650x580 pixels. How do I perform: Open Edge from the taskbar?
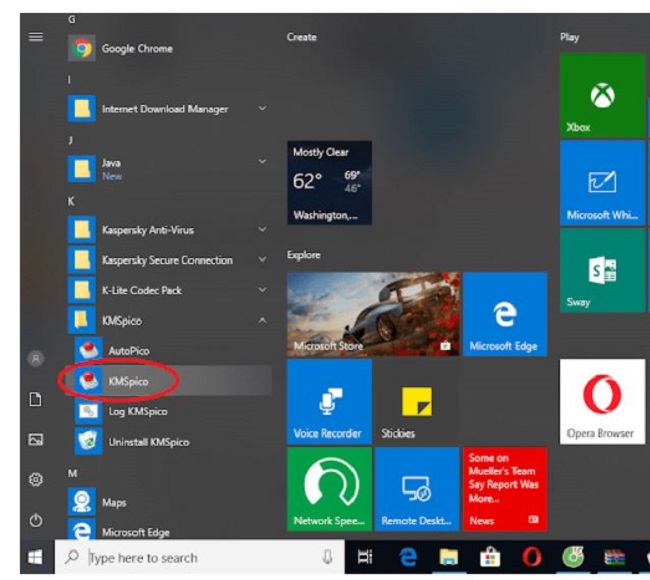click(x=408, y=557)
